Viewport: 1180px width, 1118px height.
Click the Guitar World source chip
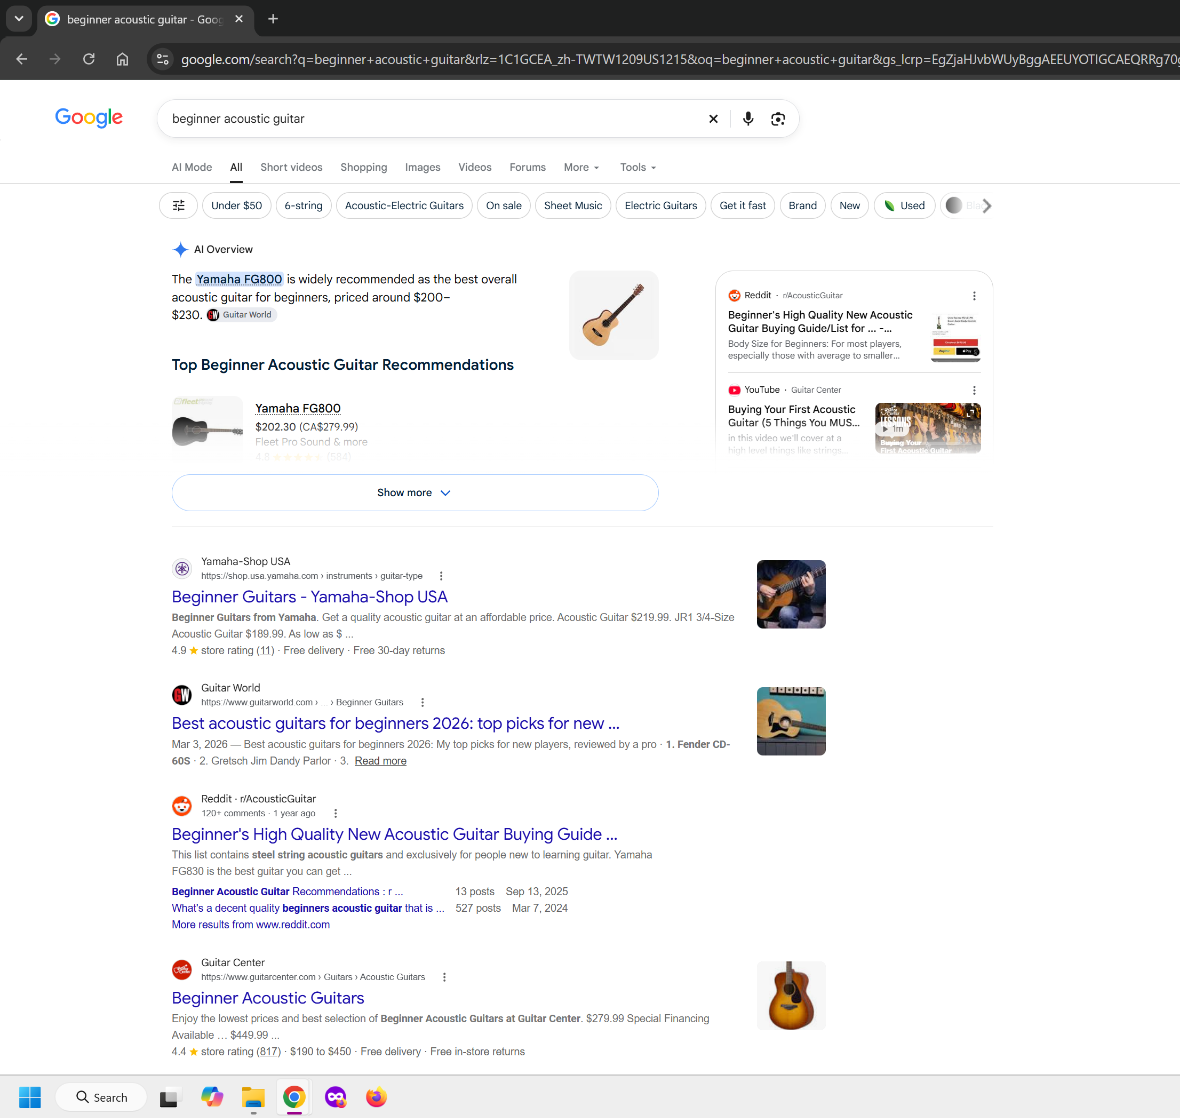click(241, 314)
